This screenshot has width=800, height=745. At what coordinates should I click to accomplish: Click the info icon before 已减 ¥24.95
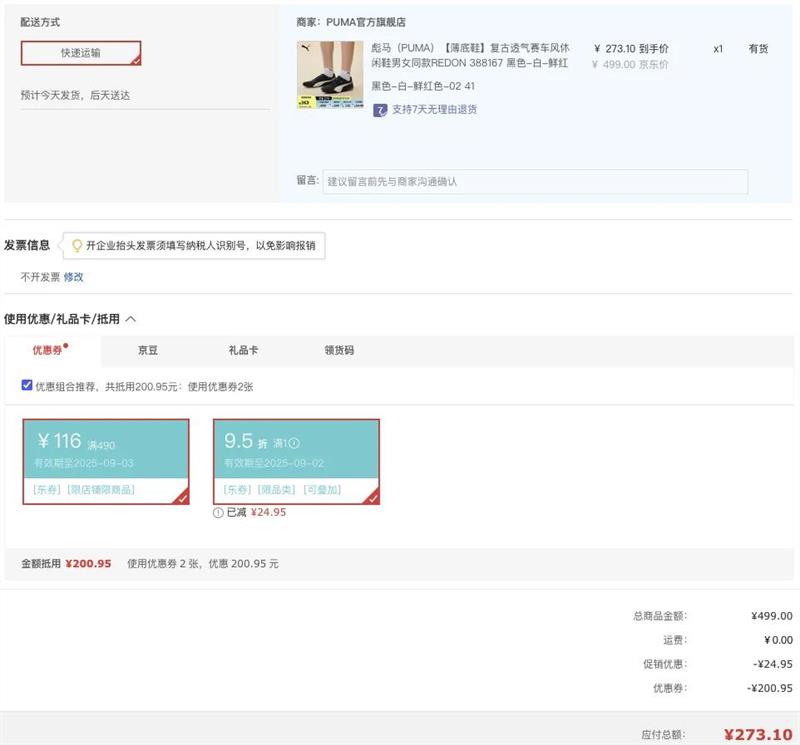(x=218, y=512)
